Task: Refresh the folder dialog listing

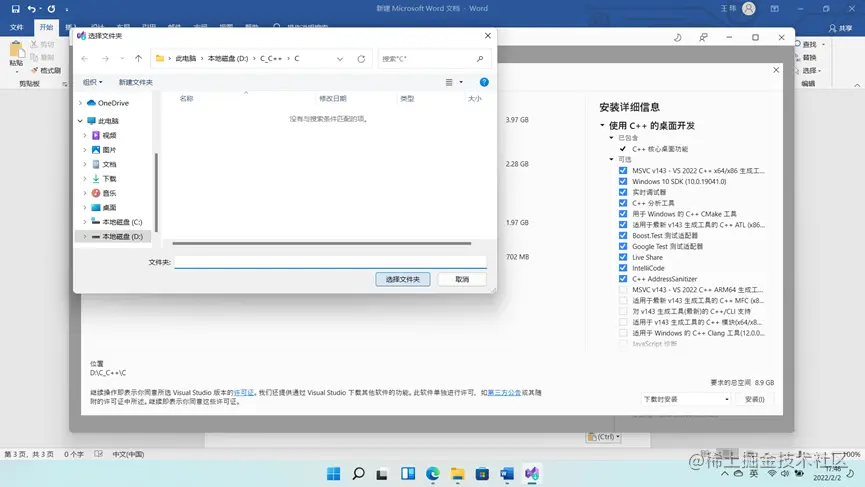Action: [x=361, y=58]
